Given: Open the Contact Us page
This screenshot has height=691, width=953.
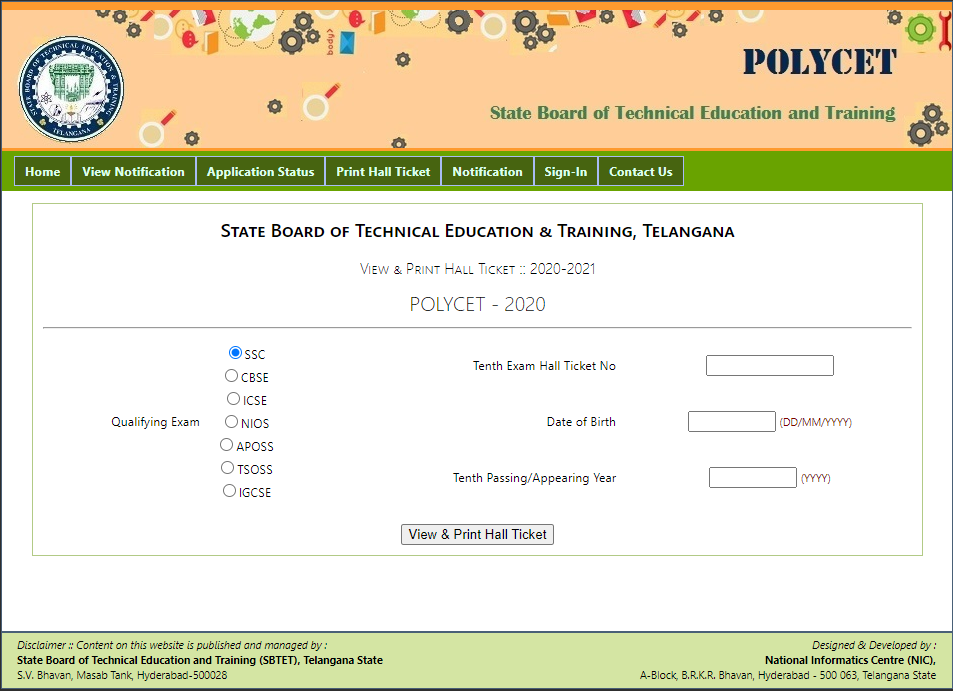Looking at the screenshot, I should [x=641, y=171].
